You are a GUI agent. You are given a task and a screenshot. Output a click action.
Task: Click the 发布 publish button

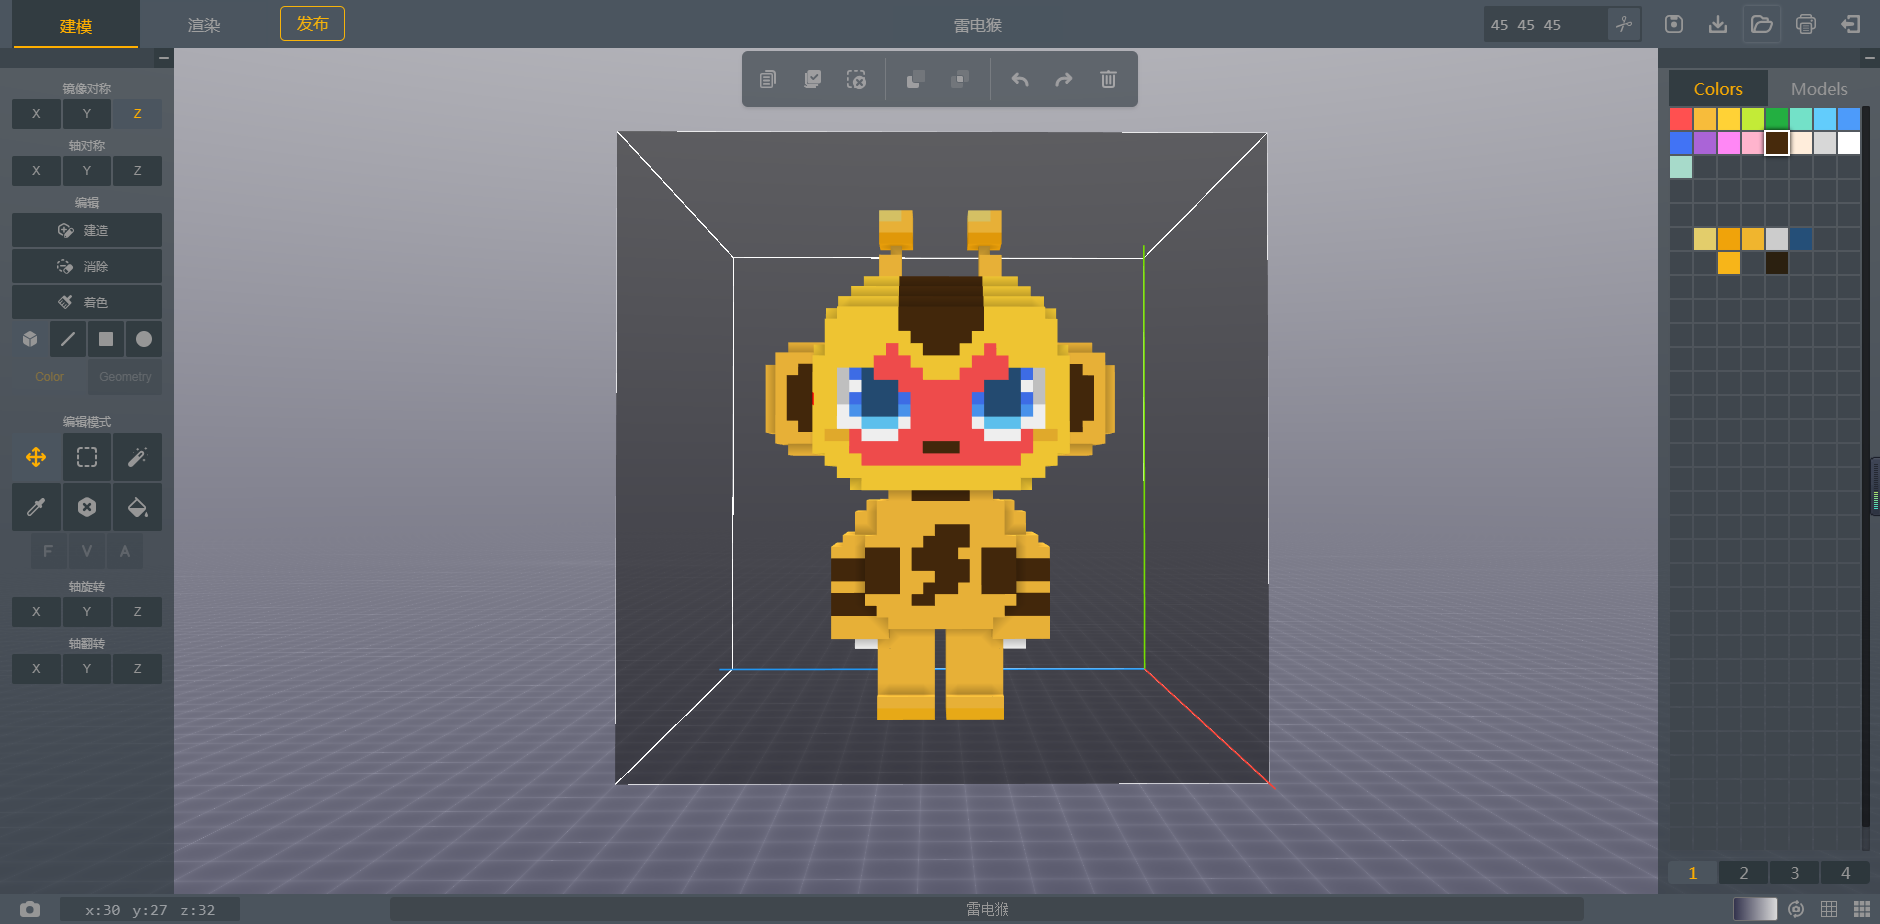pos(312,24)
